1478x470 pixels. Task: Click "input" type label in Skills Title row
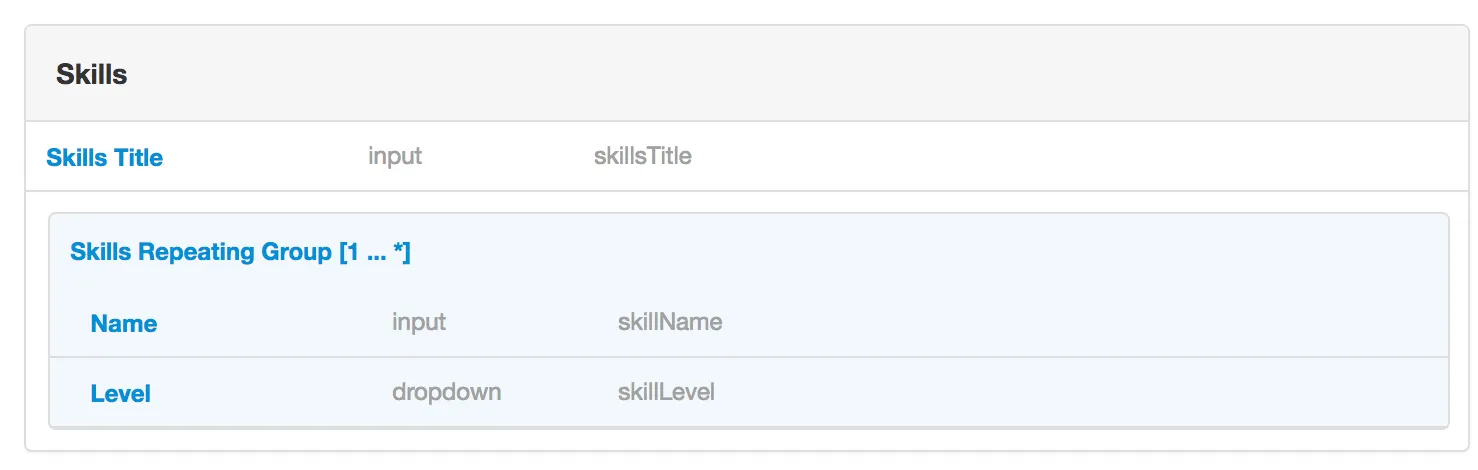click(x=395, y=157)
